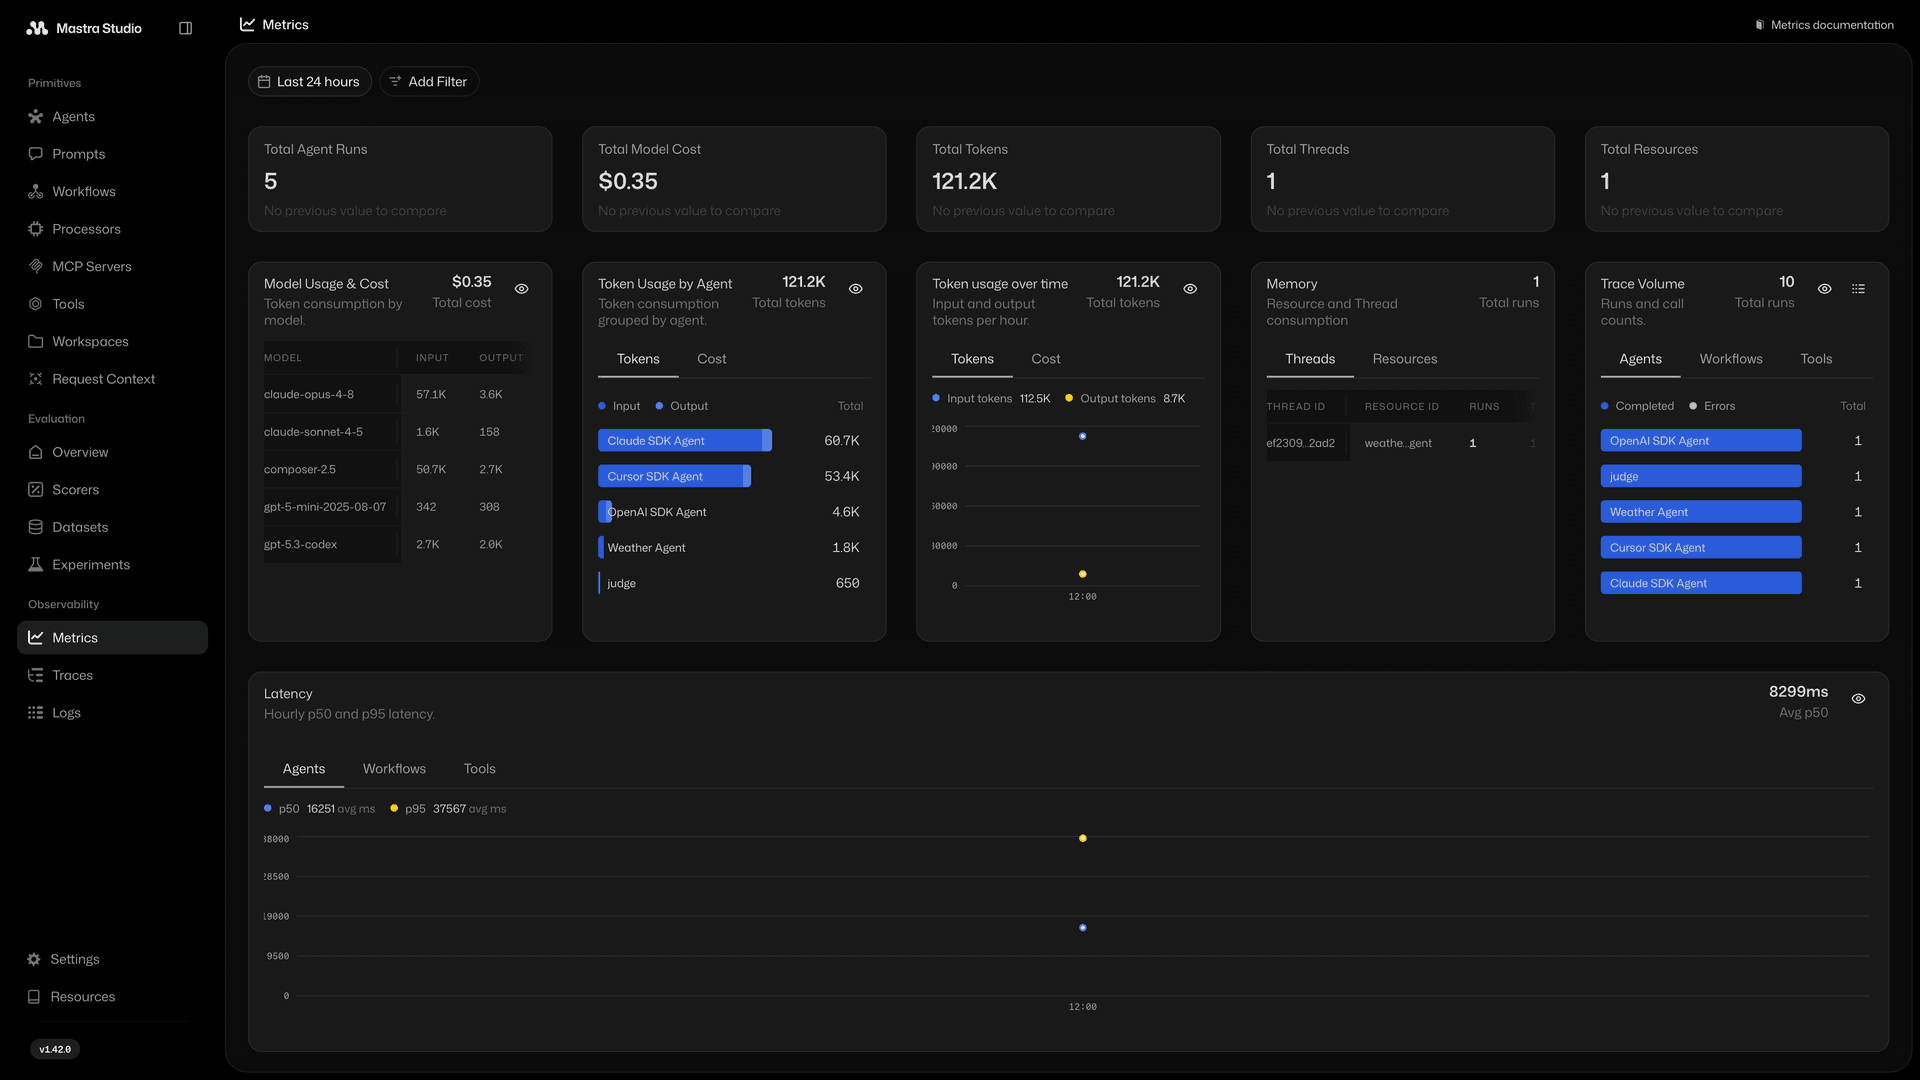Open the Agents page from the sidebar
The width and height of the screenshot is (1920, 1080).
point(112,117)
